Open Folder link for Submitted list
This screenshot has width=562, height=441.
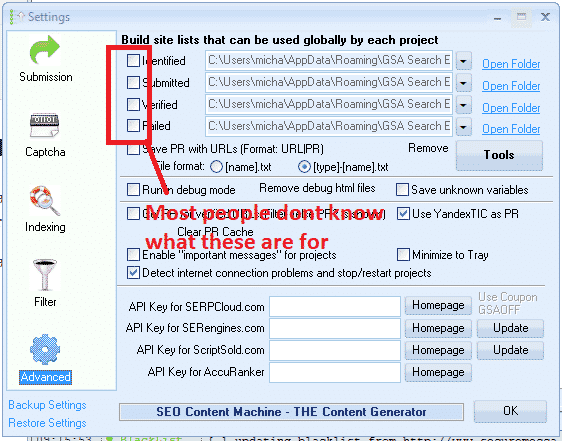point(511,86)
